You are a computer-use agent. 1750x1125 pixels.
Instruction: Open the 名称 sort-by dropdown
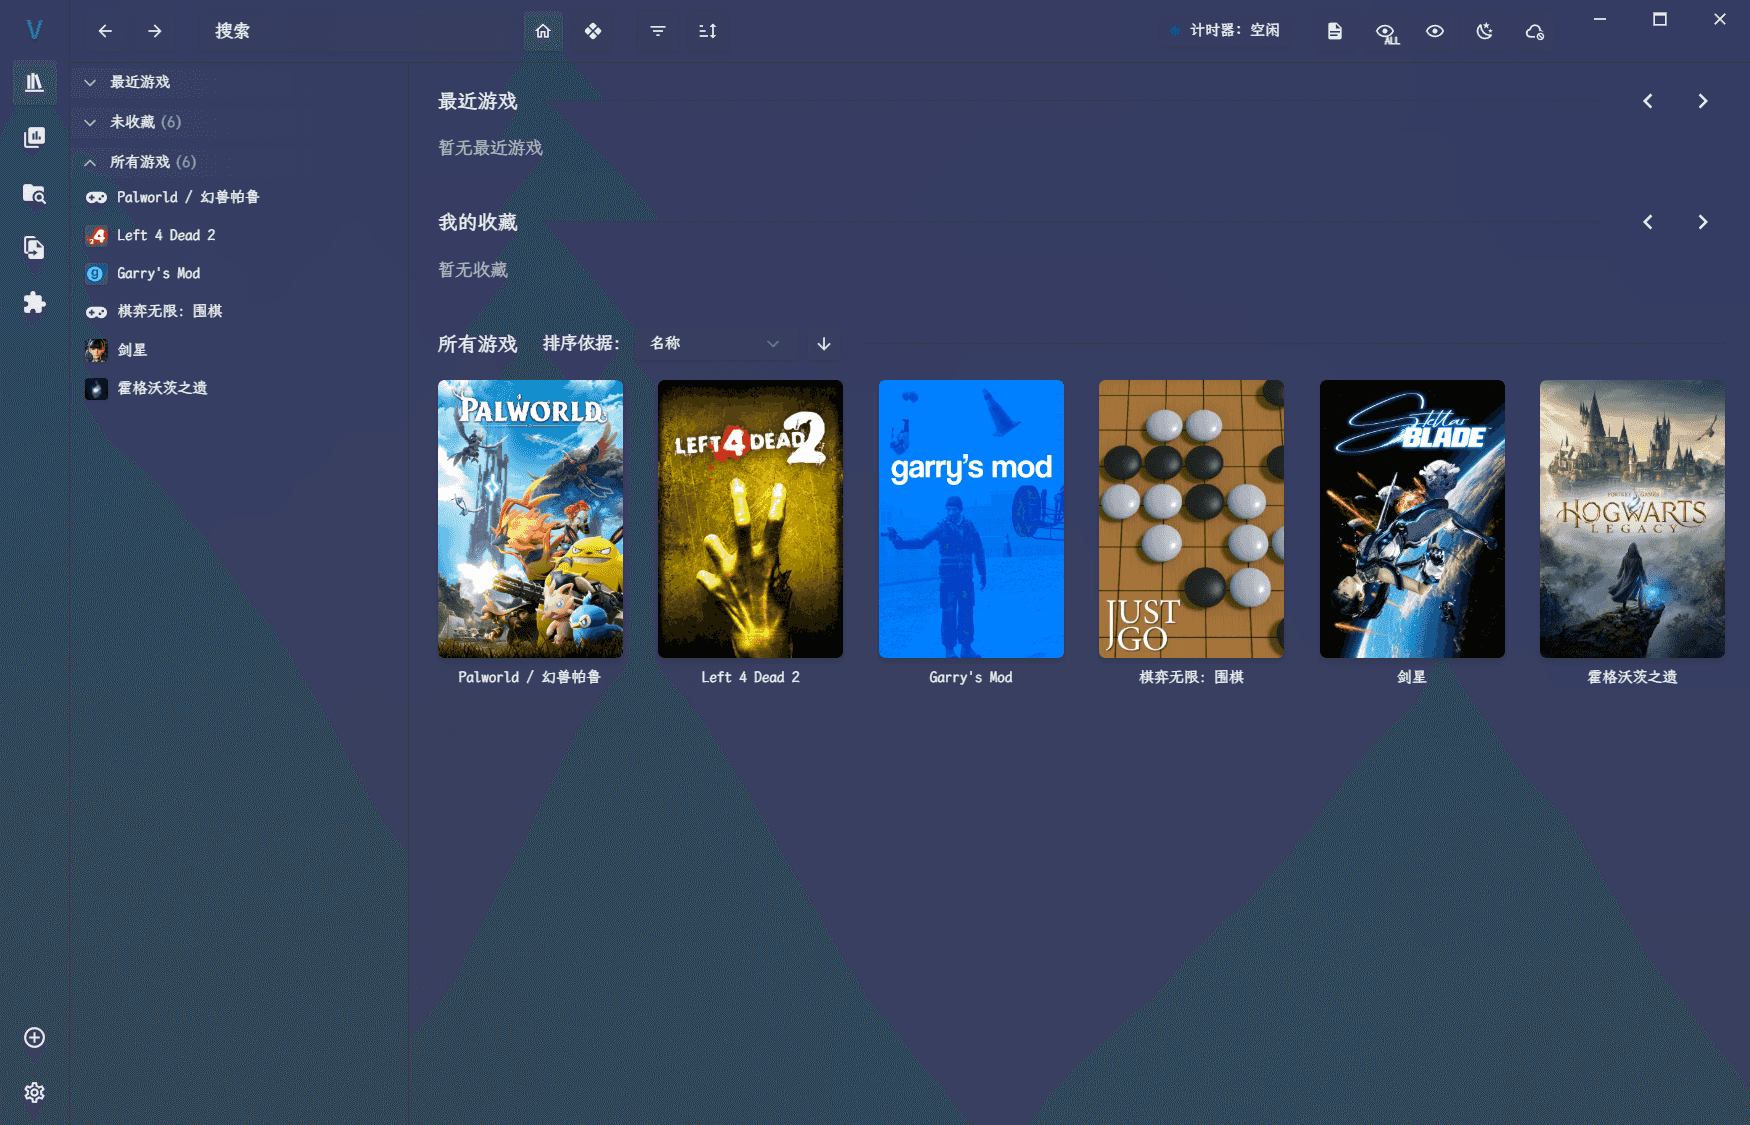(714, 343)
